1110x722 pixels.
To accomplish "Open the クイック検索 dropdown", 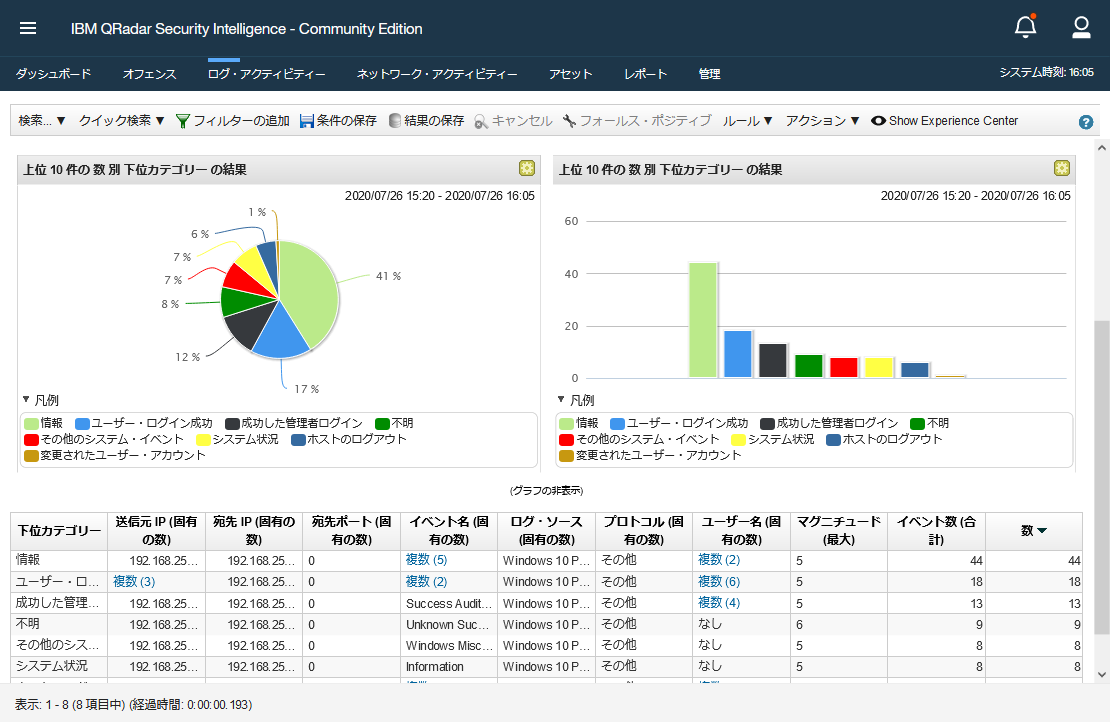I will [x=122, y=121].
